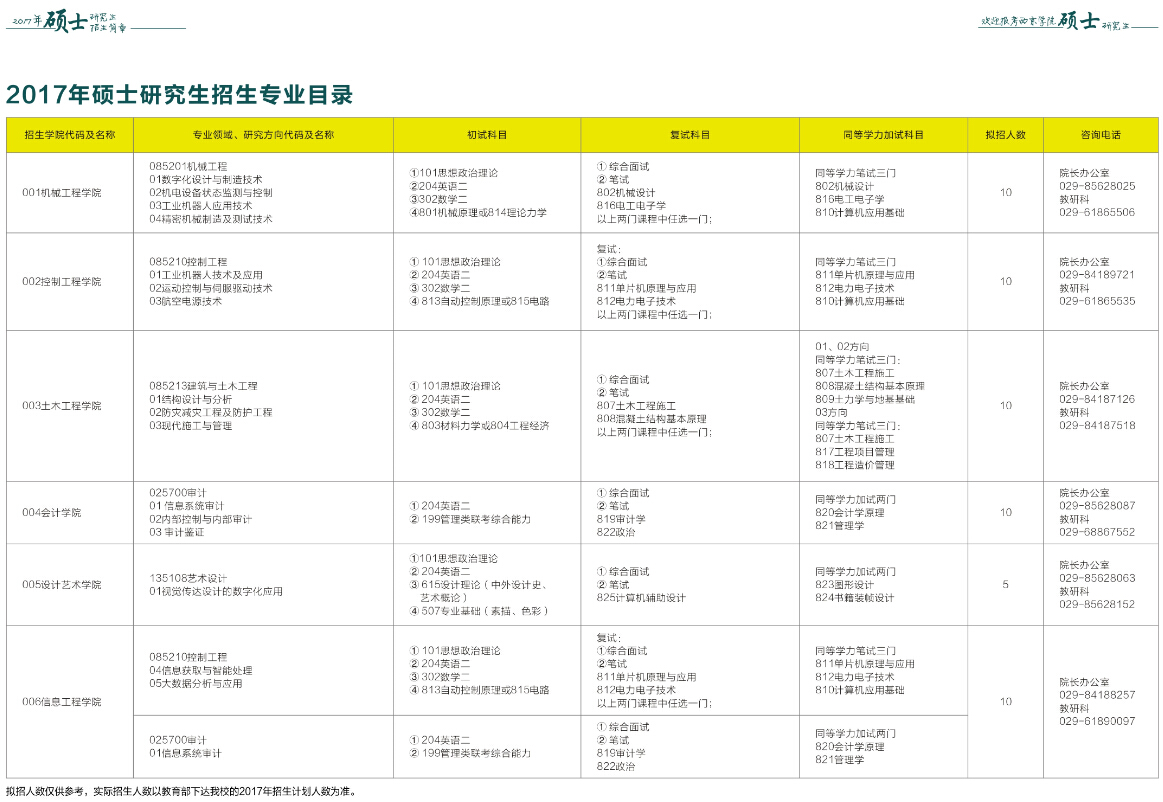
Task: Click enrollment count 5 for 设计艺术学院
Action: coord(1006,585)
